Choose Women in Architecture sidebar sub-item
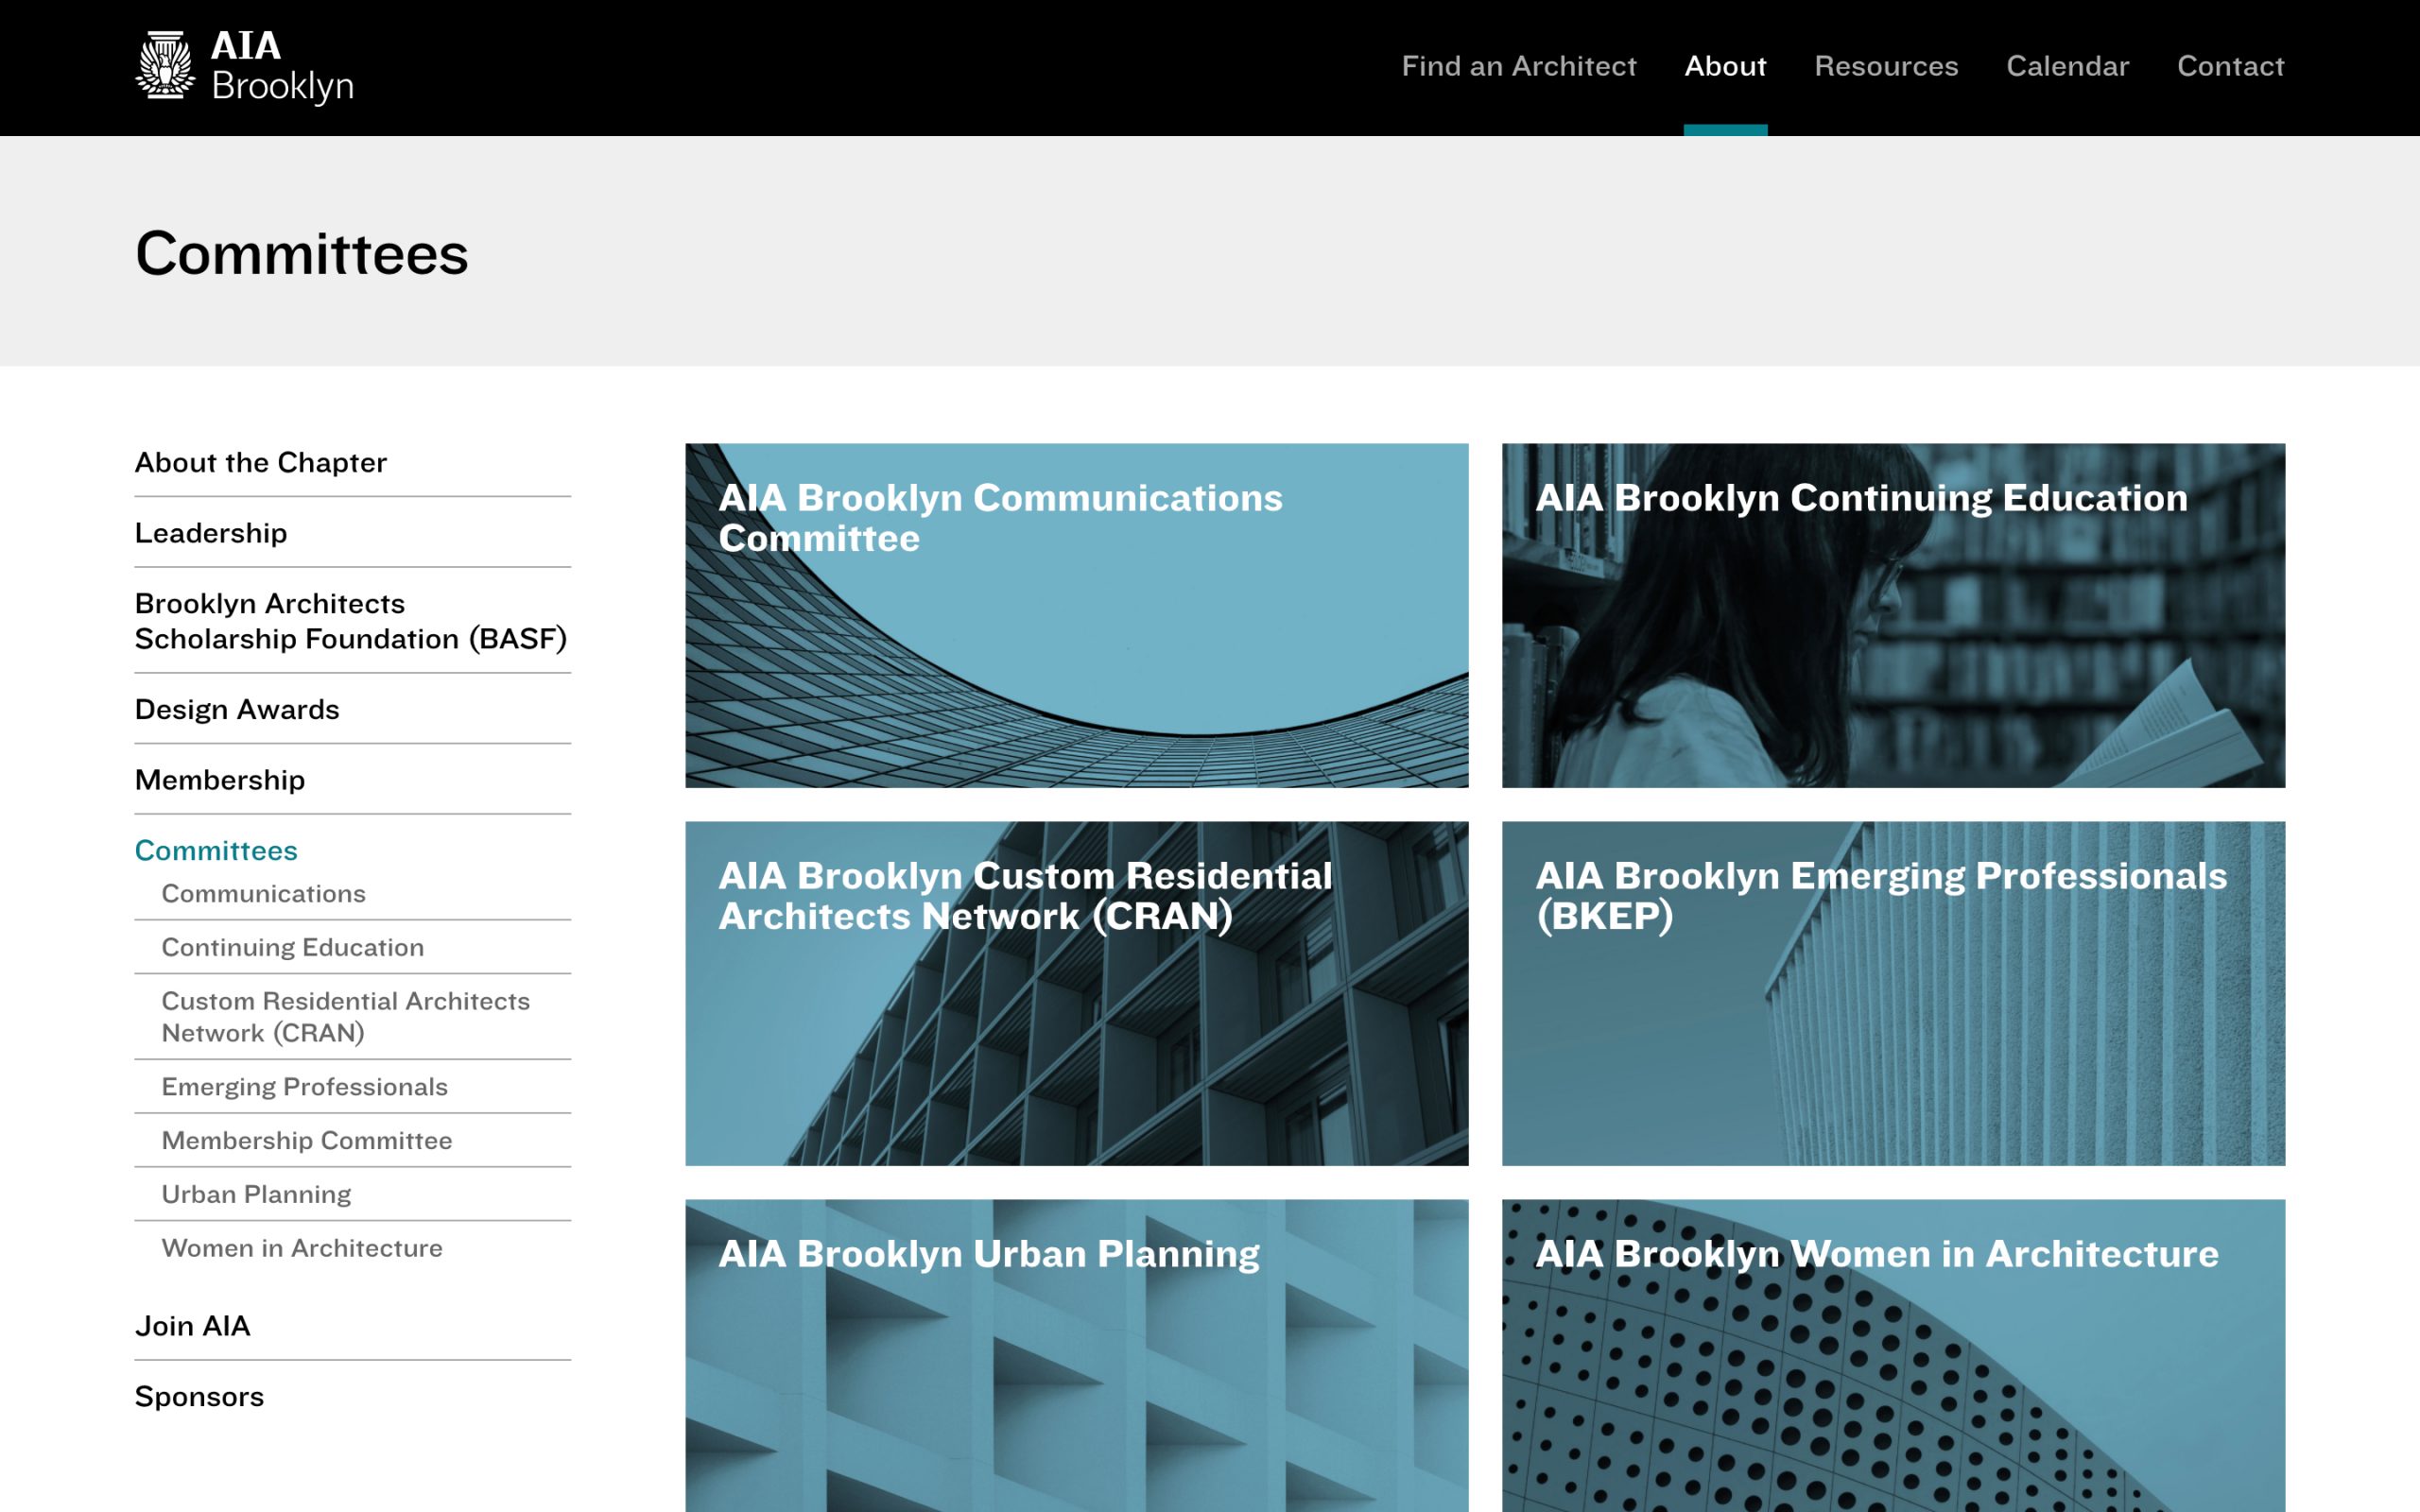The height and width of the screenshot is (1512, 2420). pyautogui.click(x=302, y=1248)
